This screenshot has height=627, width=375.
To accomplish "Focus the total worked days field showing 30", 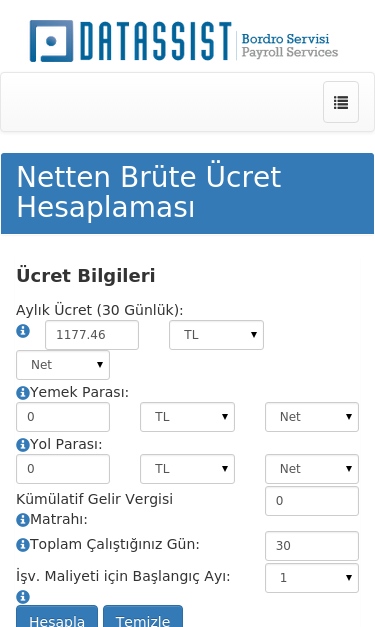I will pos(312,546).
